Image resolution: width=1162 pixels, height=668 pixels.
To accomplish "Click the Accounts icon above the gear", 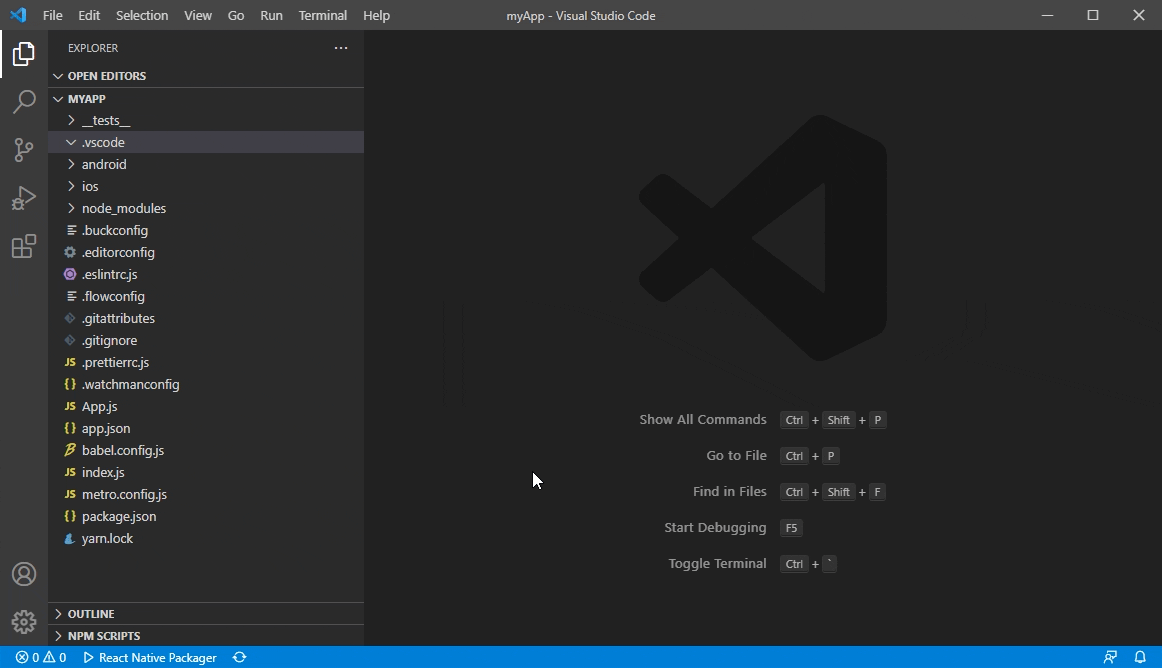I will [24, 573].
